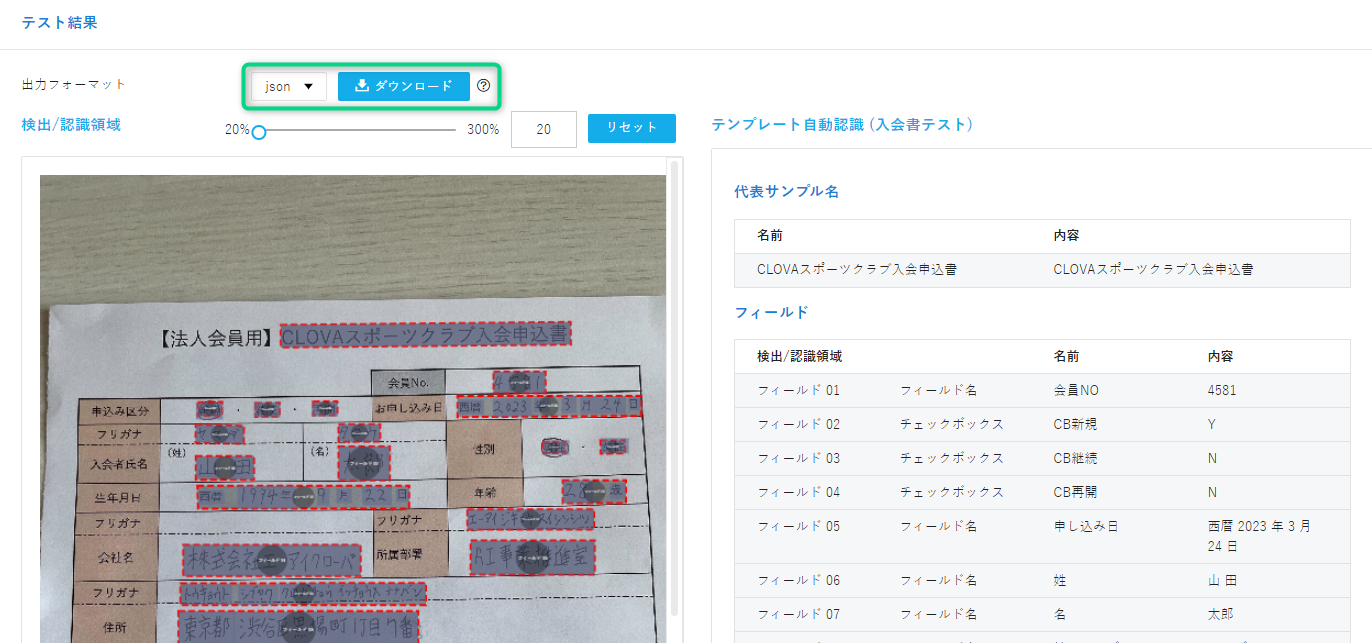Click the highlighted form title region on the image
This screenshot has height=643, width=1372.
coord(425,335)
